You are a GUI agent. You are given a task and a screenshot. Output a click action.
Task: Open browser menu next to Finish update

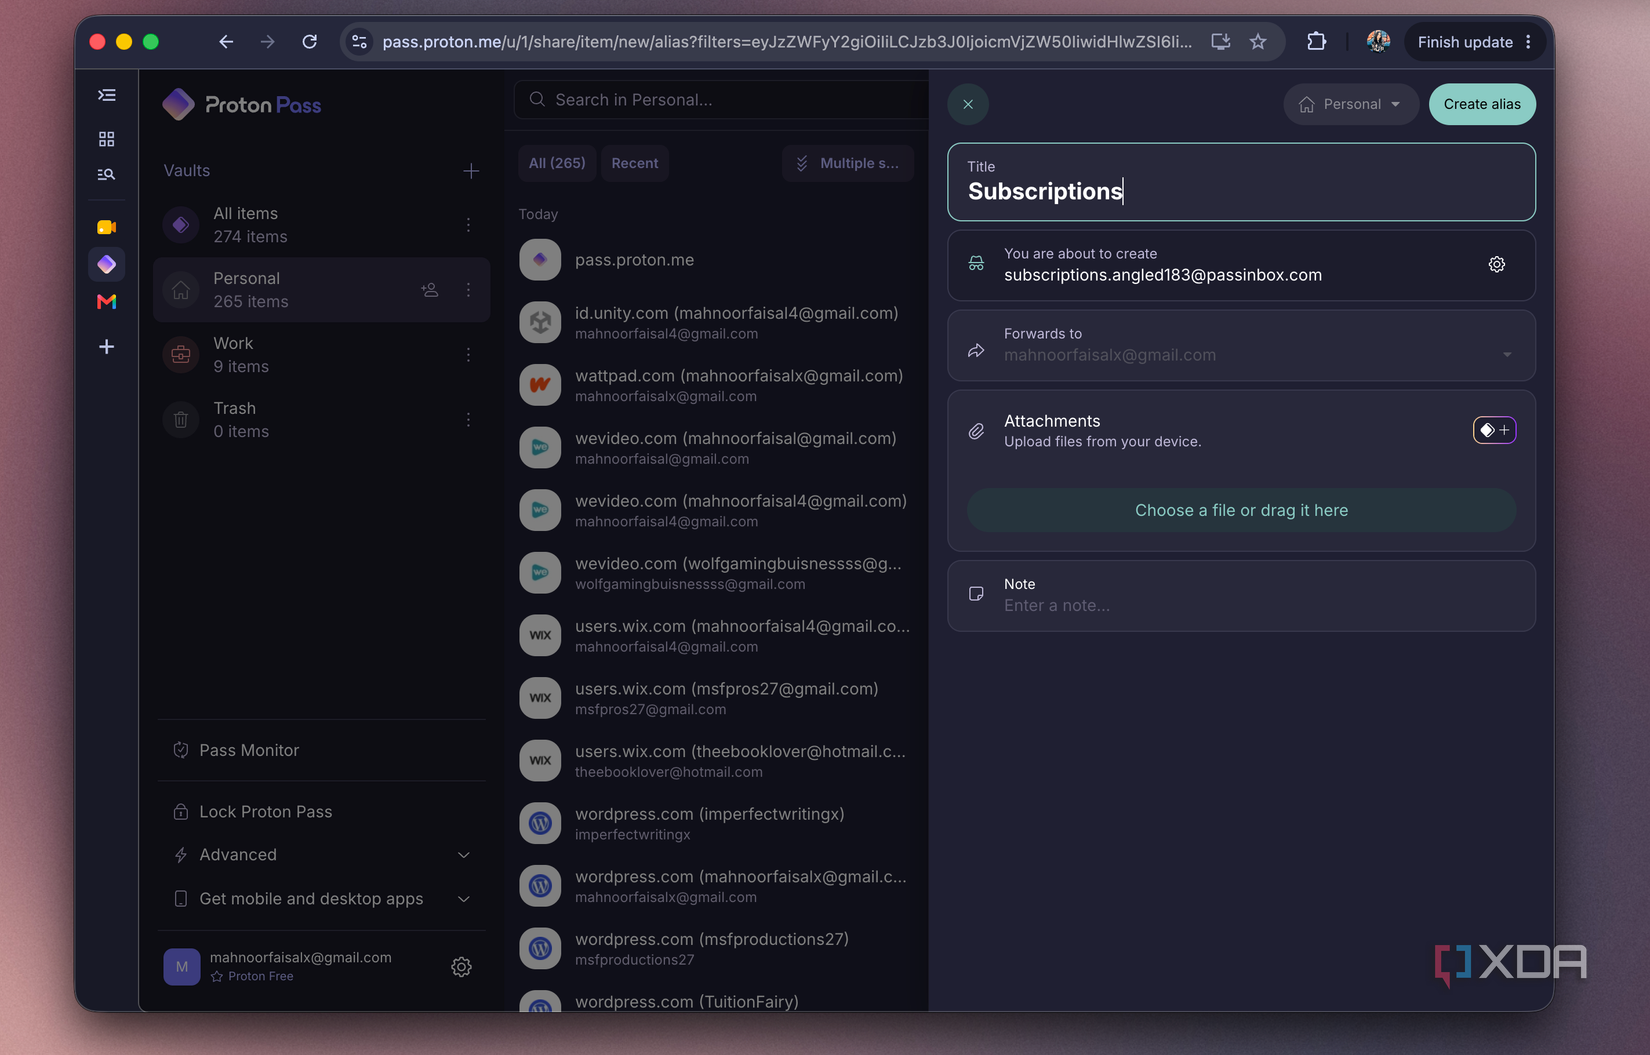click(1528, 42)
